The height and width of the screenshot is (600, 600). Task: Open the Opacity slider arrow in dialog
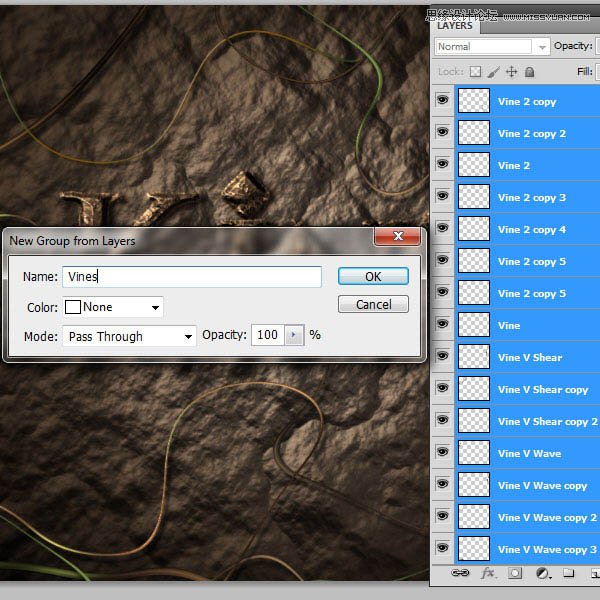pos(294,335)
